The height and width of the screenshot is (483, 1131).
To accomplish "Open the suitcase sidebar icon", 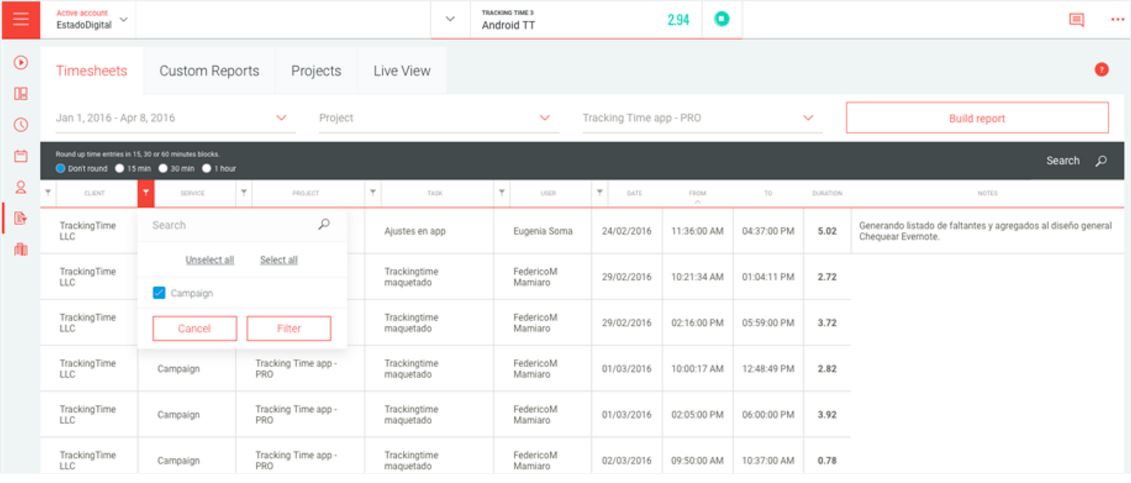I will coord(21,250).
